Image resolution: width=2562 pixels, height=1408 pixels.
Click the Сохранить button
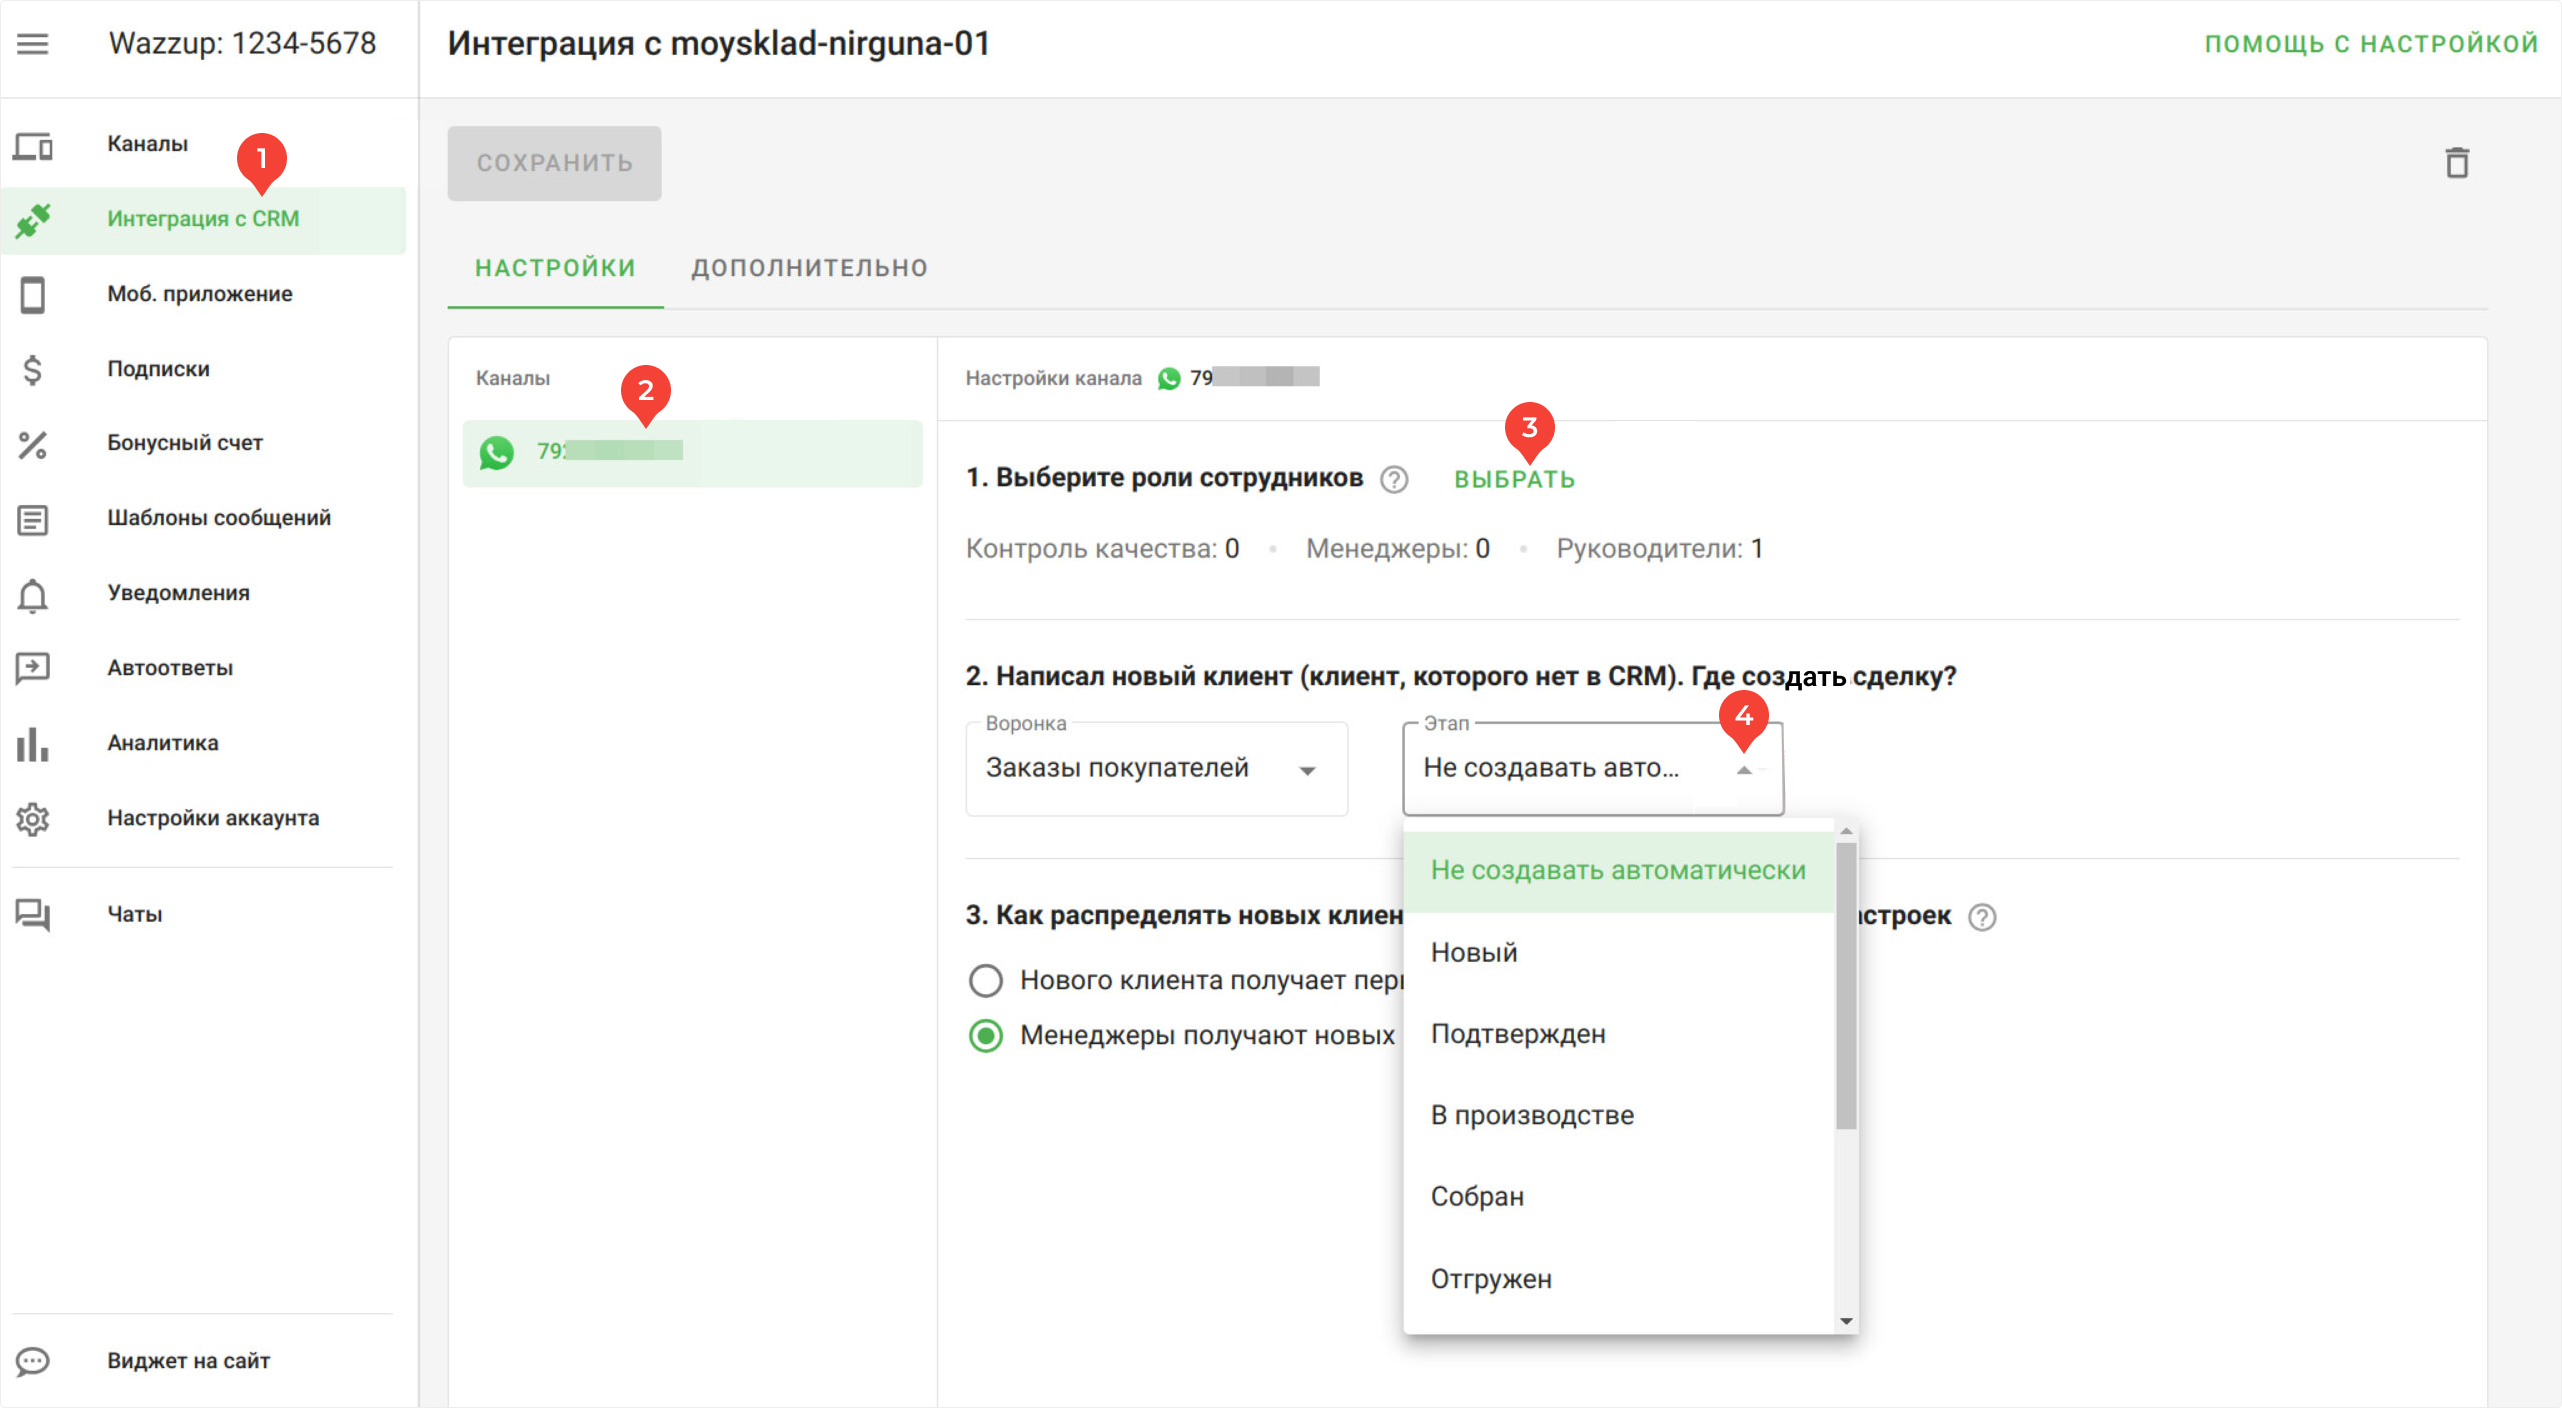click(554, 163)
